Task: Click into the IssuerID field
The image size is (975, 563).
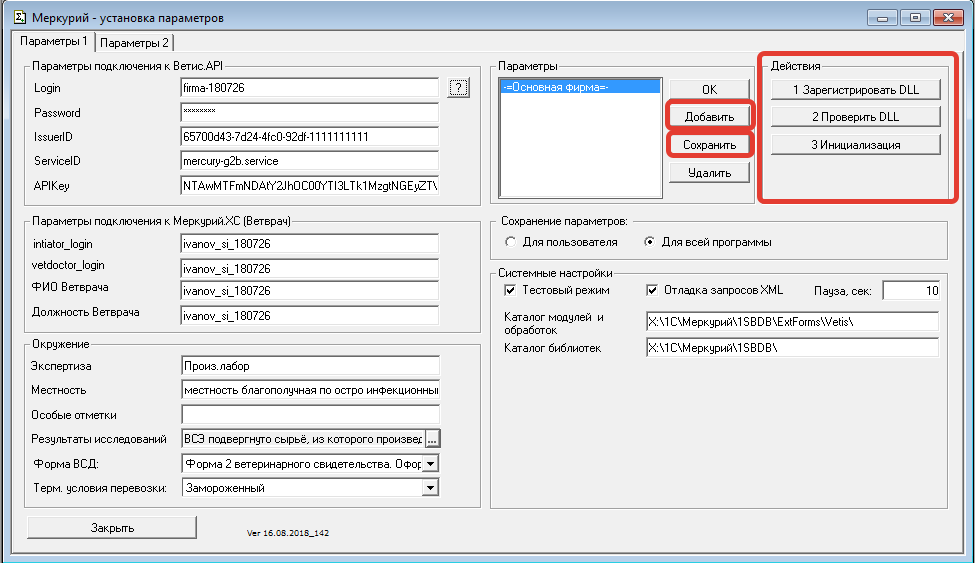Action: [310, 137]
